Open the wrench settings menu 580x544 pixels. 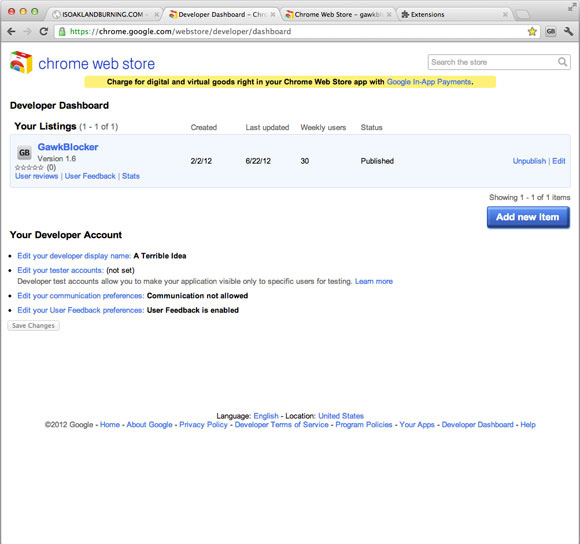click(x=569, y=32)
